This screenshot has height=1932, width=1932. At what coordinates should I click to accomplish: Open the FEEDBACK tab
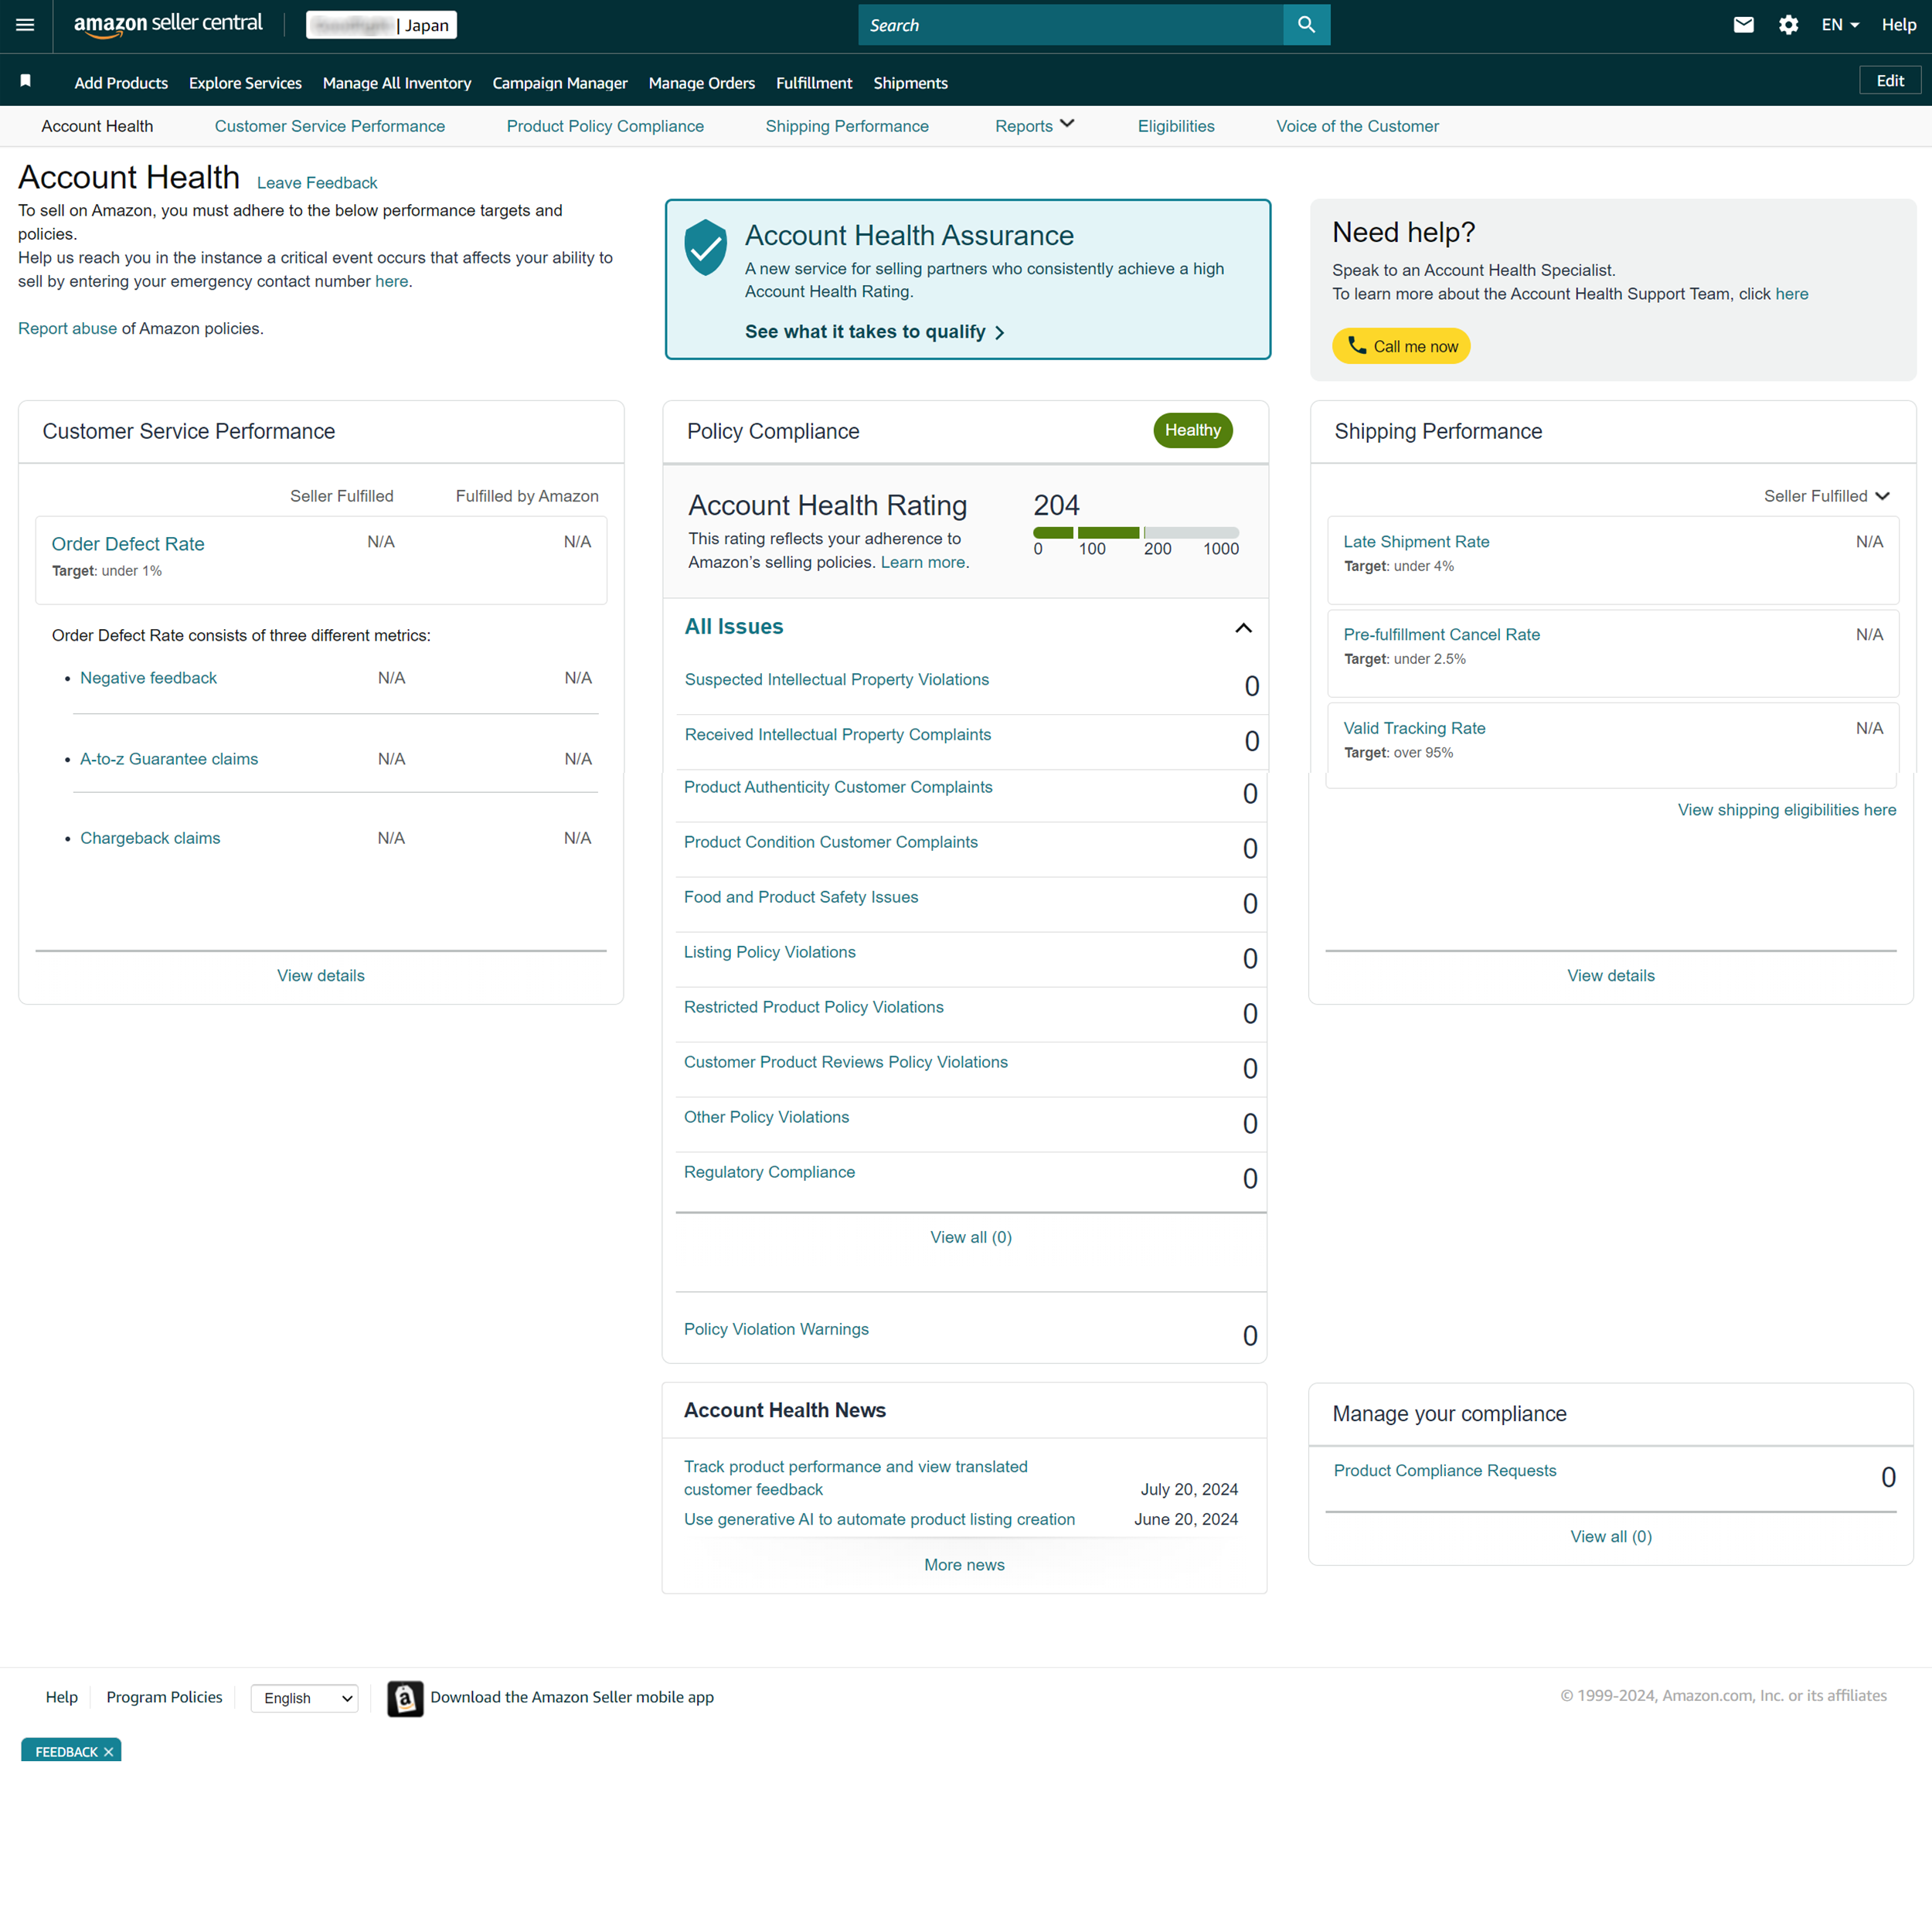[66, 1752]
